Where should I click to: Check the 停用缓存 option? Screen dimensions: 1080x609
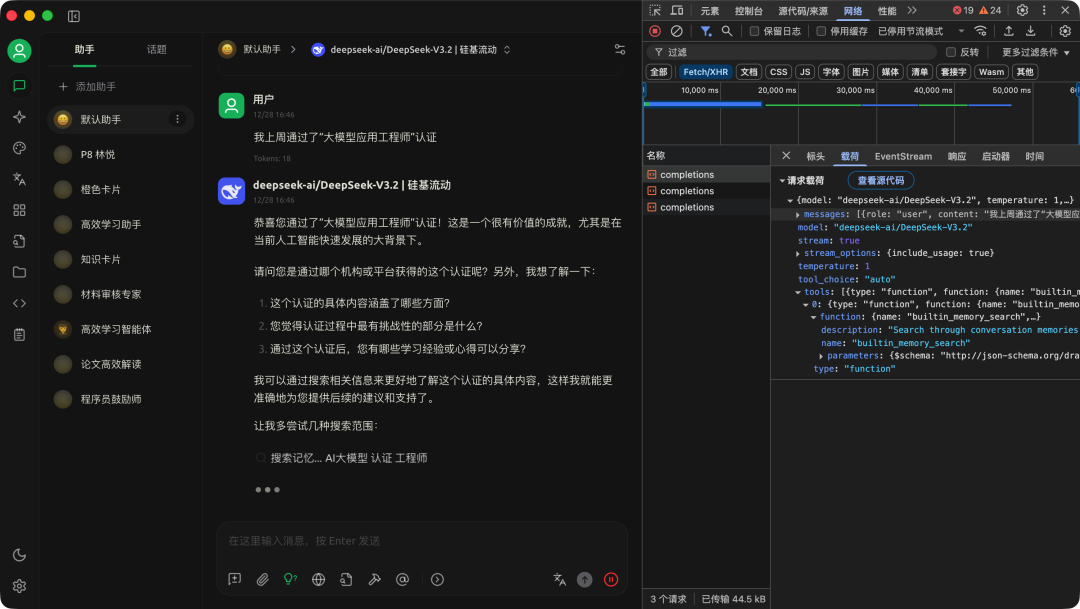tap(821, 31)
